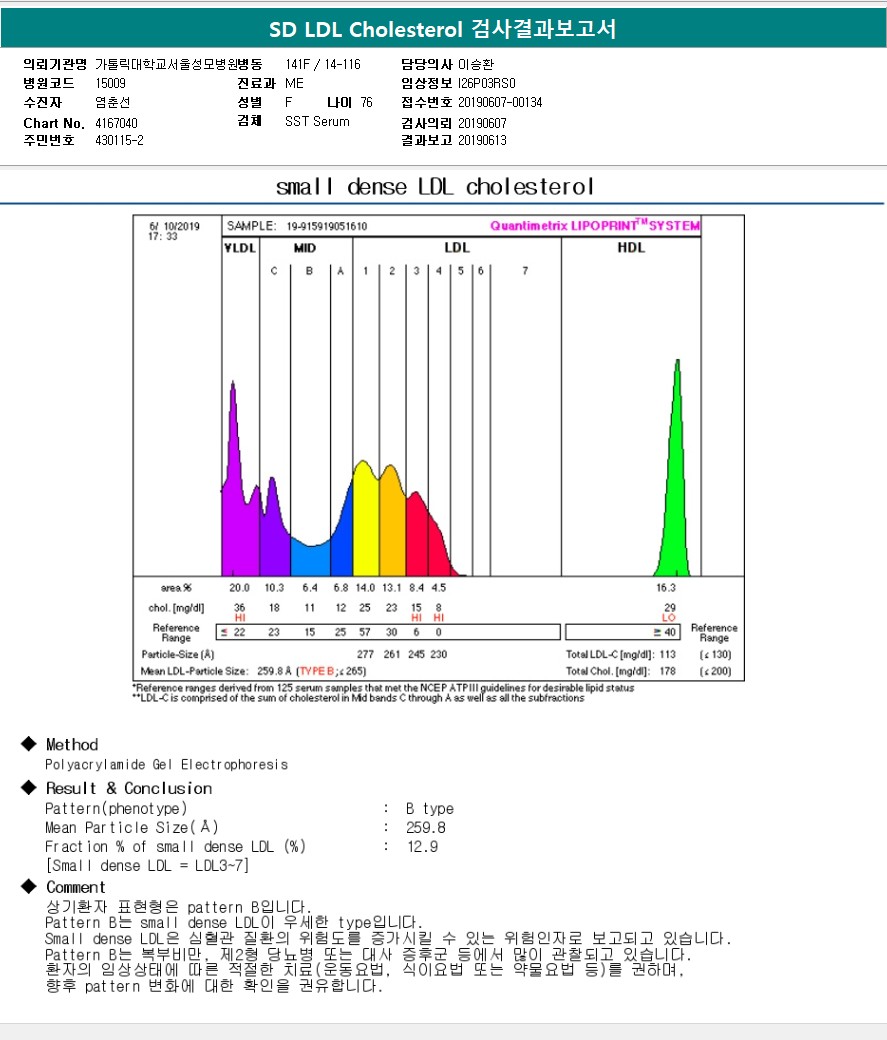
Task: Click the 'Comment' section heading
Action: click(x=76, y=887)
